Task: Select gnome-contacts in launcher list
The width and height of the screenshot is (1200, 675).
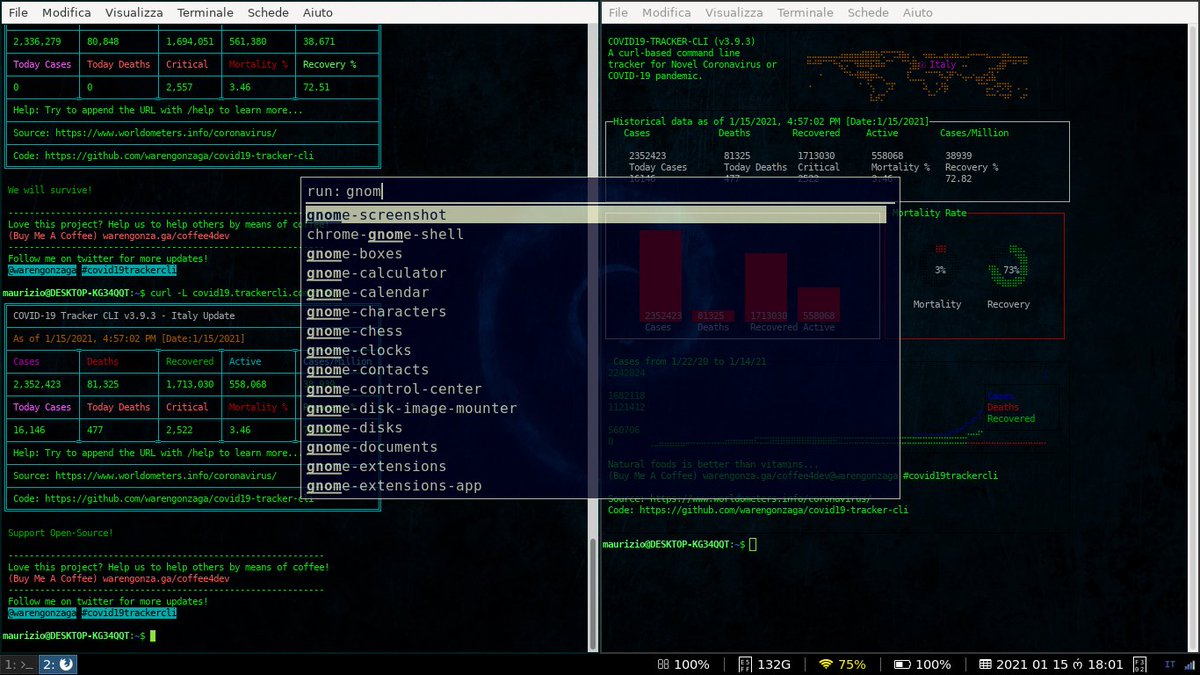Action: pos(595,370)
